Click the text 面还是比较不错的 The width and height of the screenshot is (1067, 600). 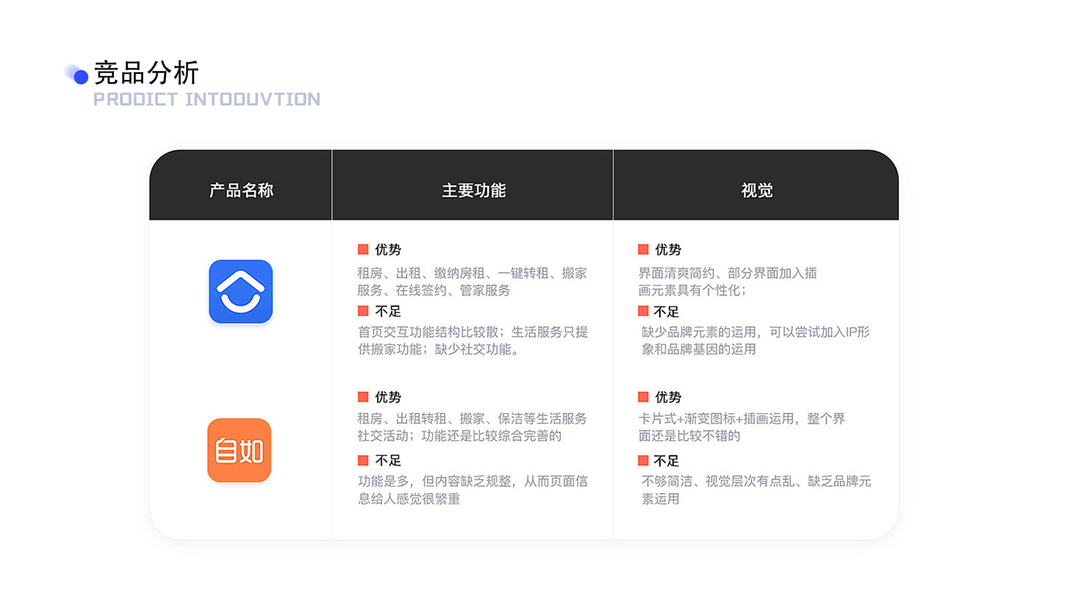(689, 435)
